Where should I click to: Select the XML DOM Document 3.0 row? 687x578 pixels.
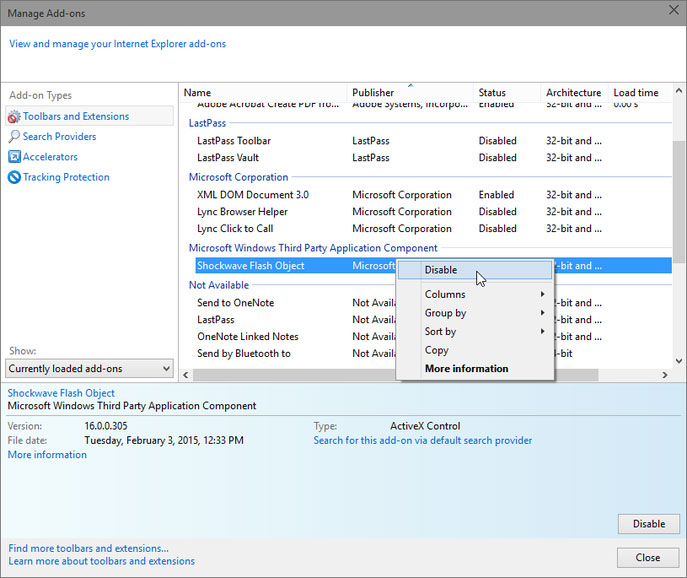(x=434, y=195)
